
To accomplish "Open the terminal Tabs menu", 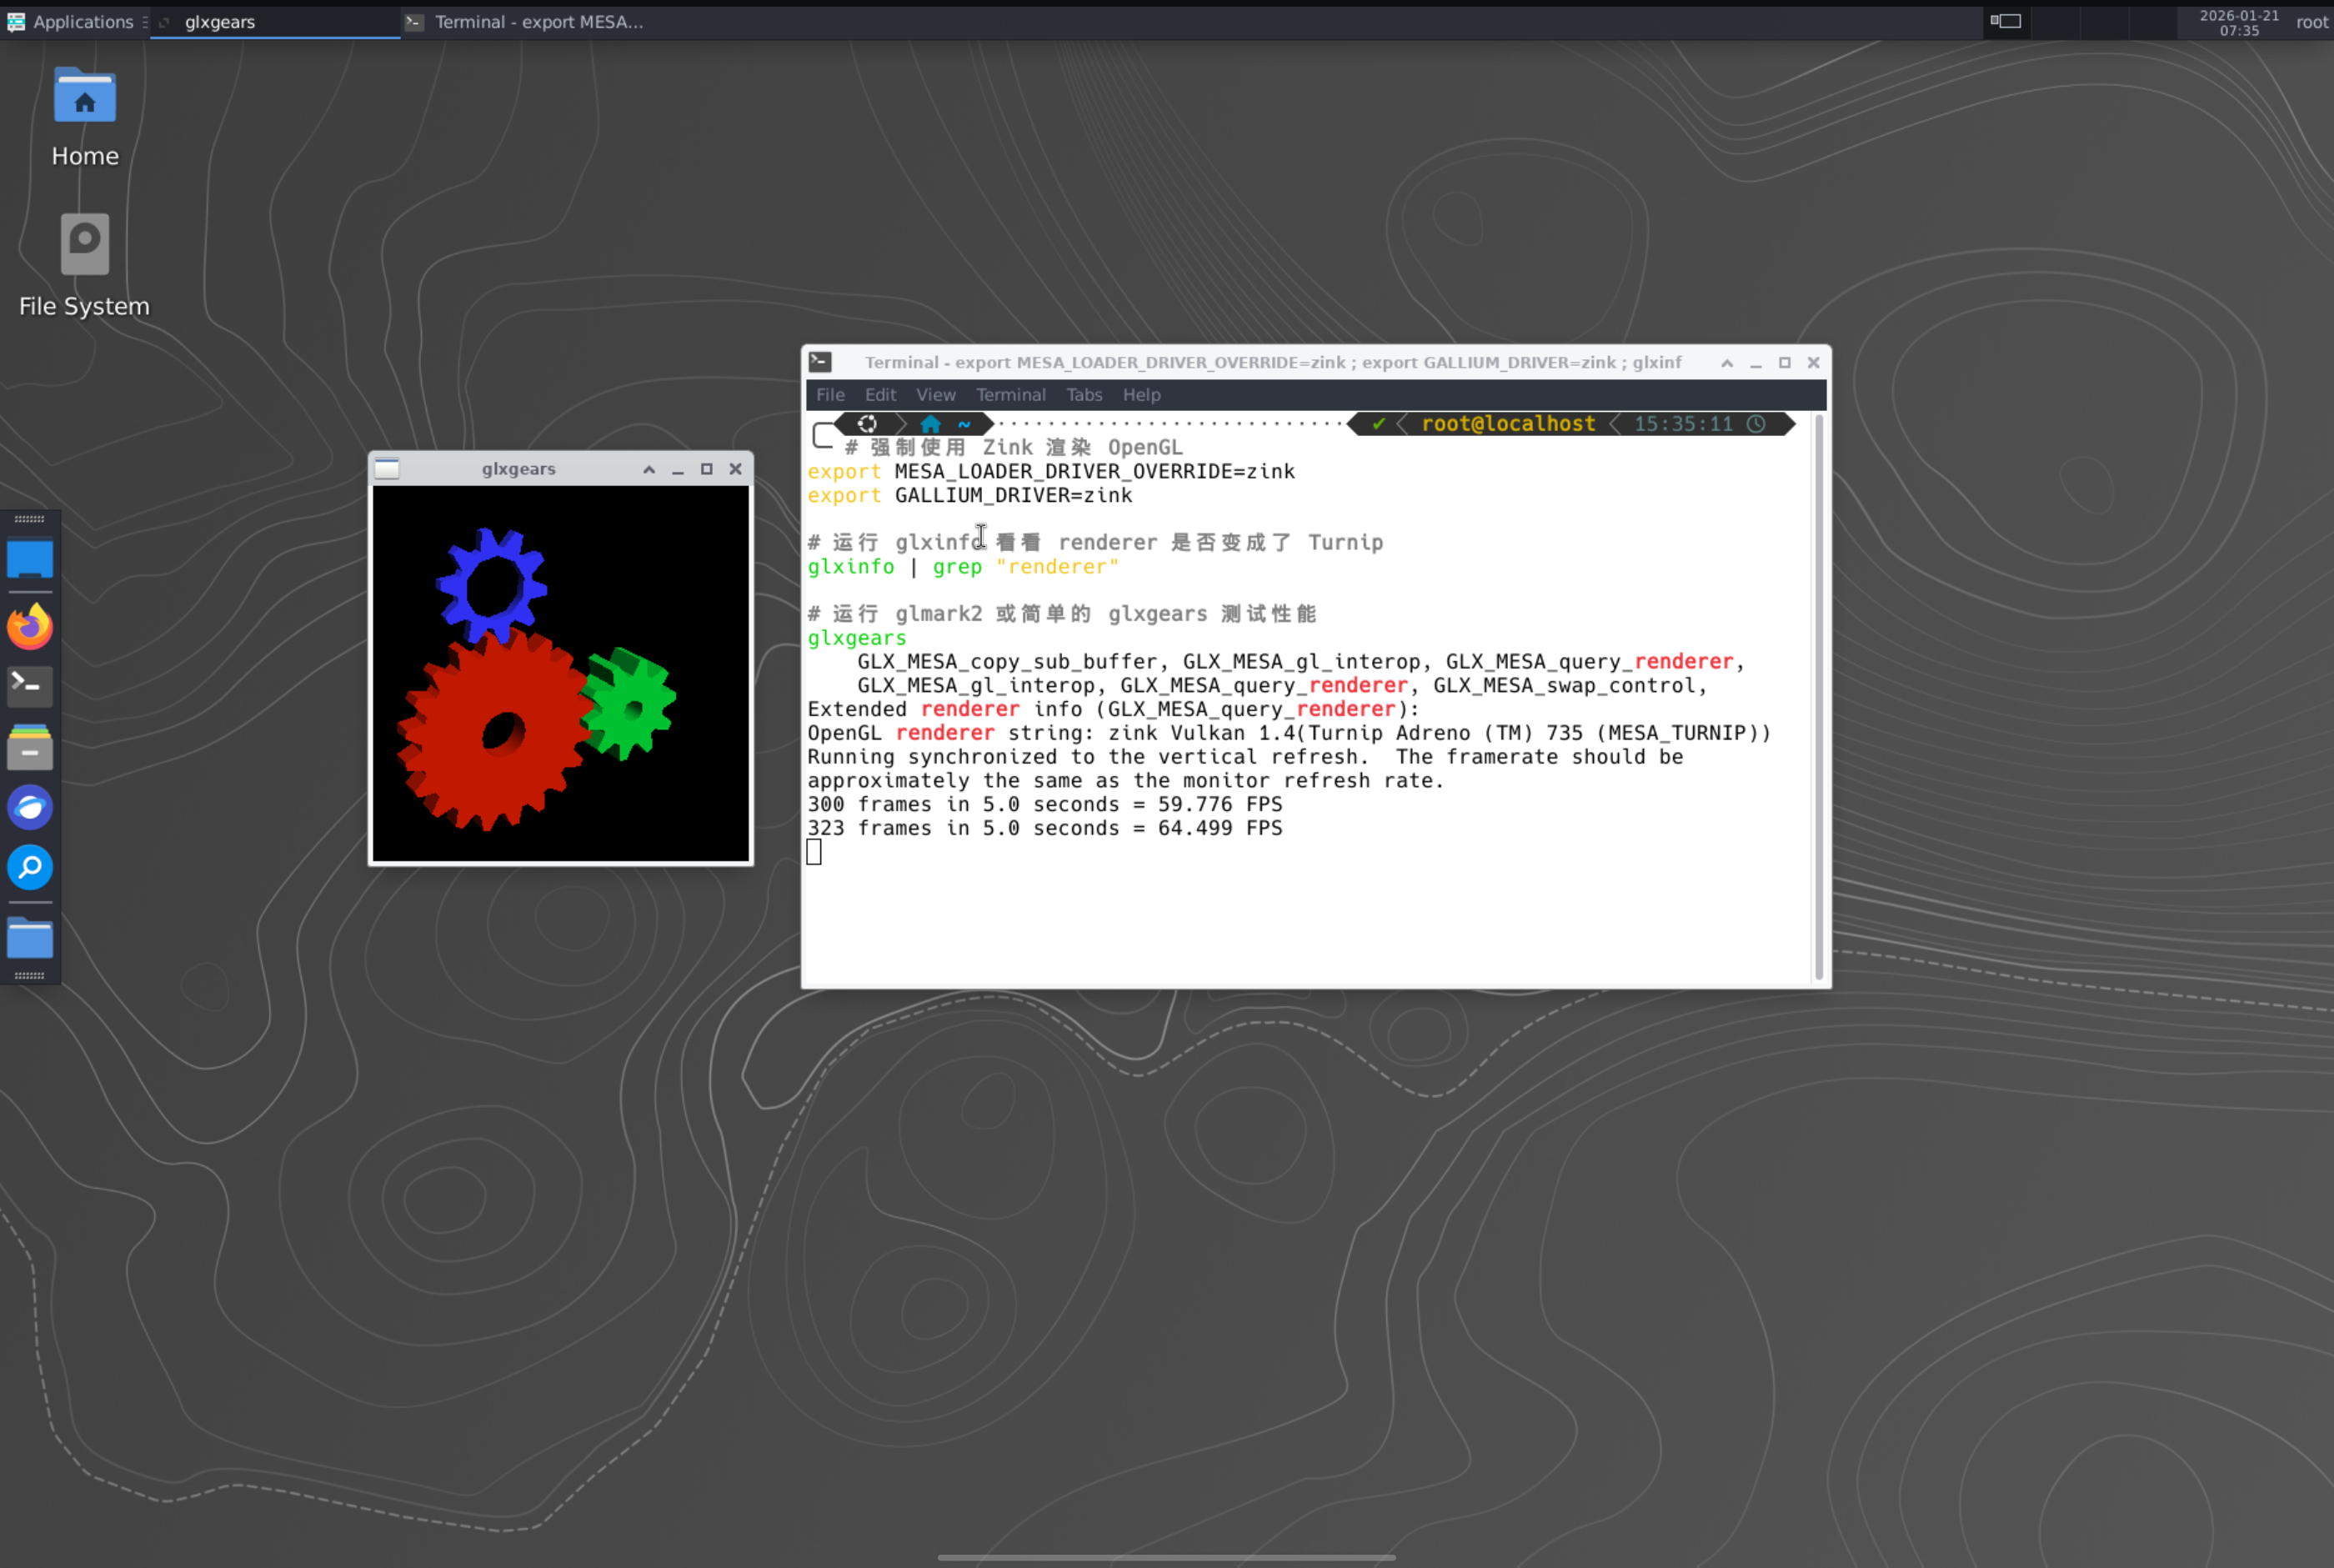I will point(1083,395).
